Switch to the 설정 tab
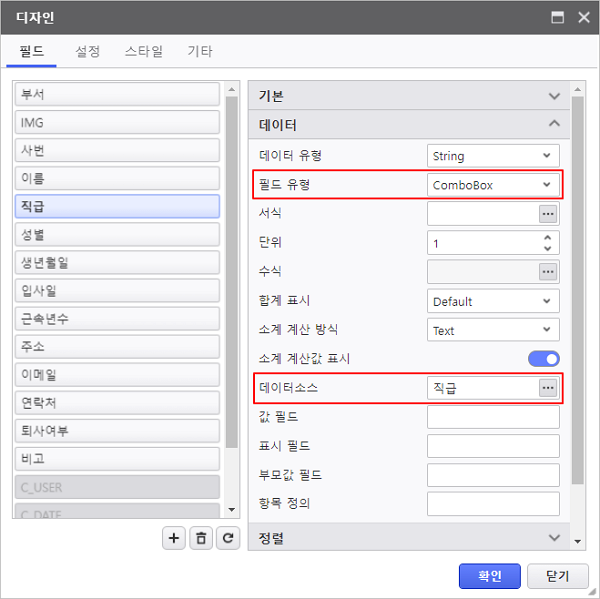The width and height of the screenshot is (600, 599). tap(88, 51)
